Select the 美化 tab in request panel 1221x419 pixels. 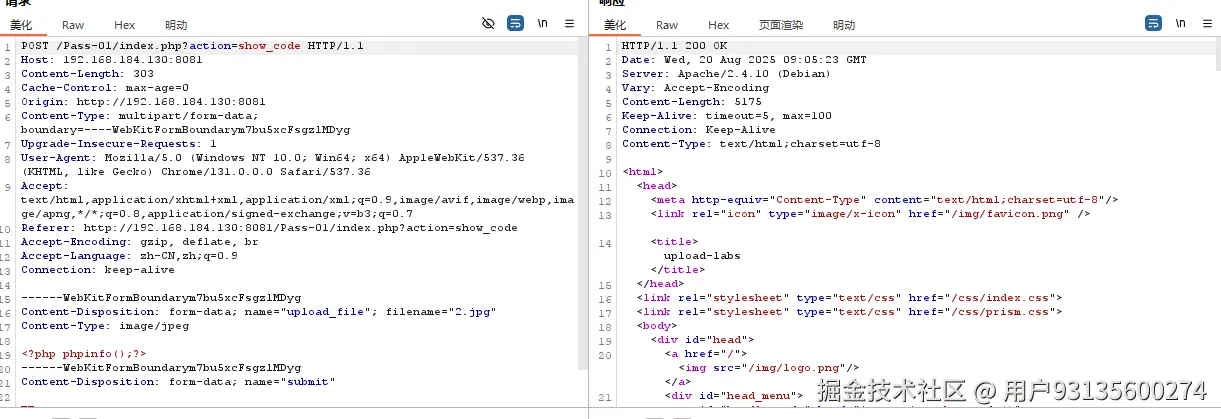pyautogui.click(x=20, y=25)
